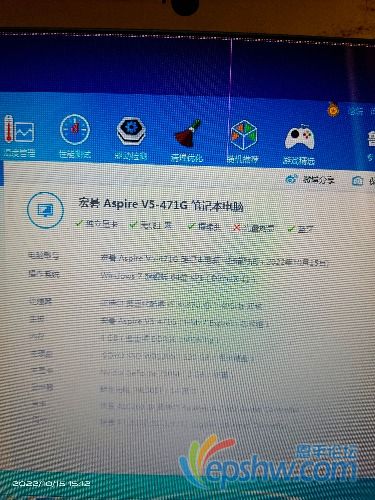Click the gold medal icon at top right

(332, 109)
